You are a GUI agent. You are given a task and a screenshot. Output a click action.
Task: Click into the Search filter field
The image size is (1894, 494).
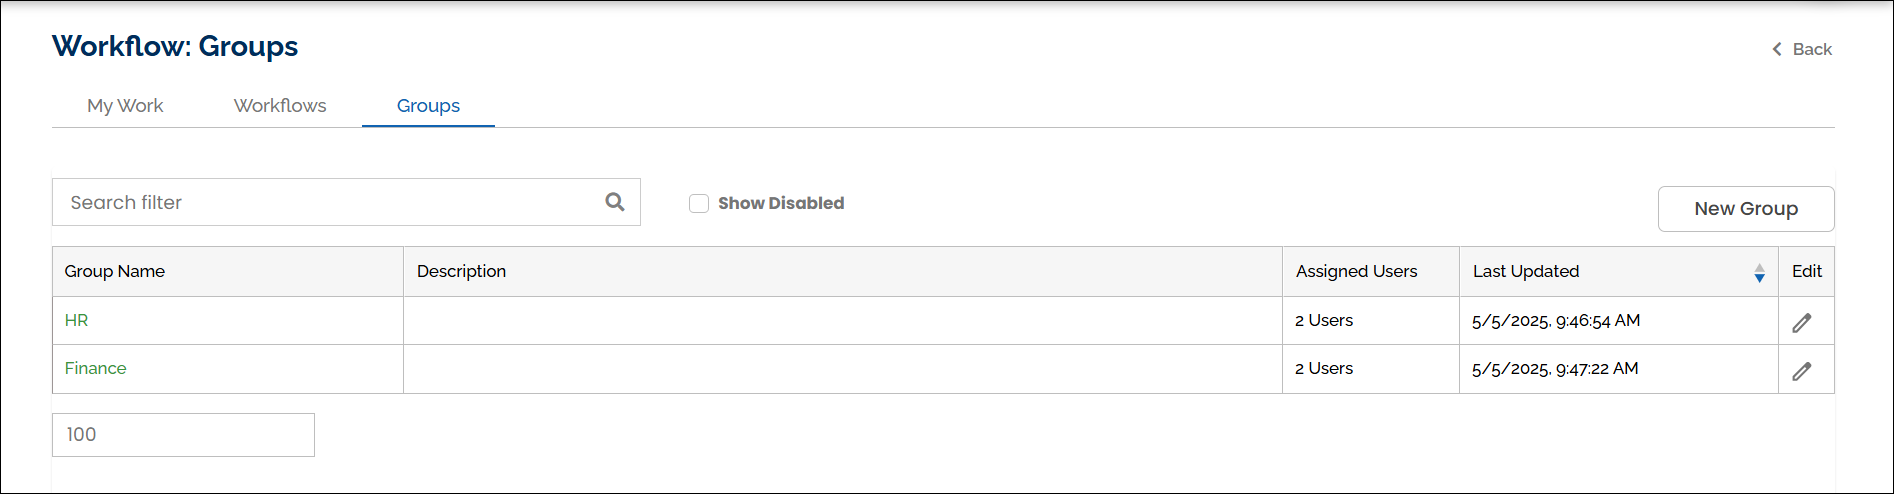[330, 202]
